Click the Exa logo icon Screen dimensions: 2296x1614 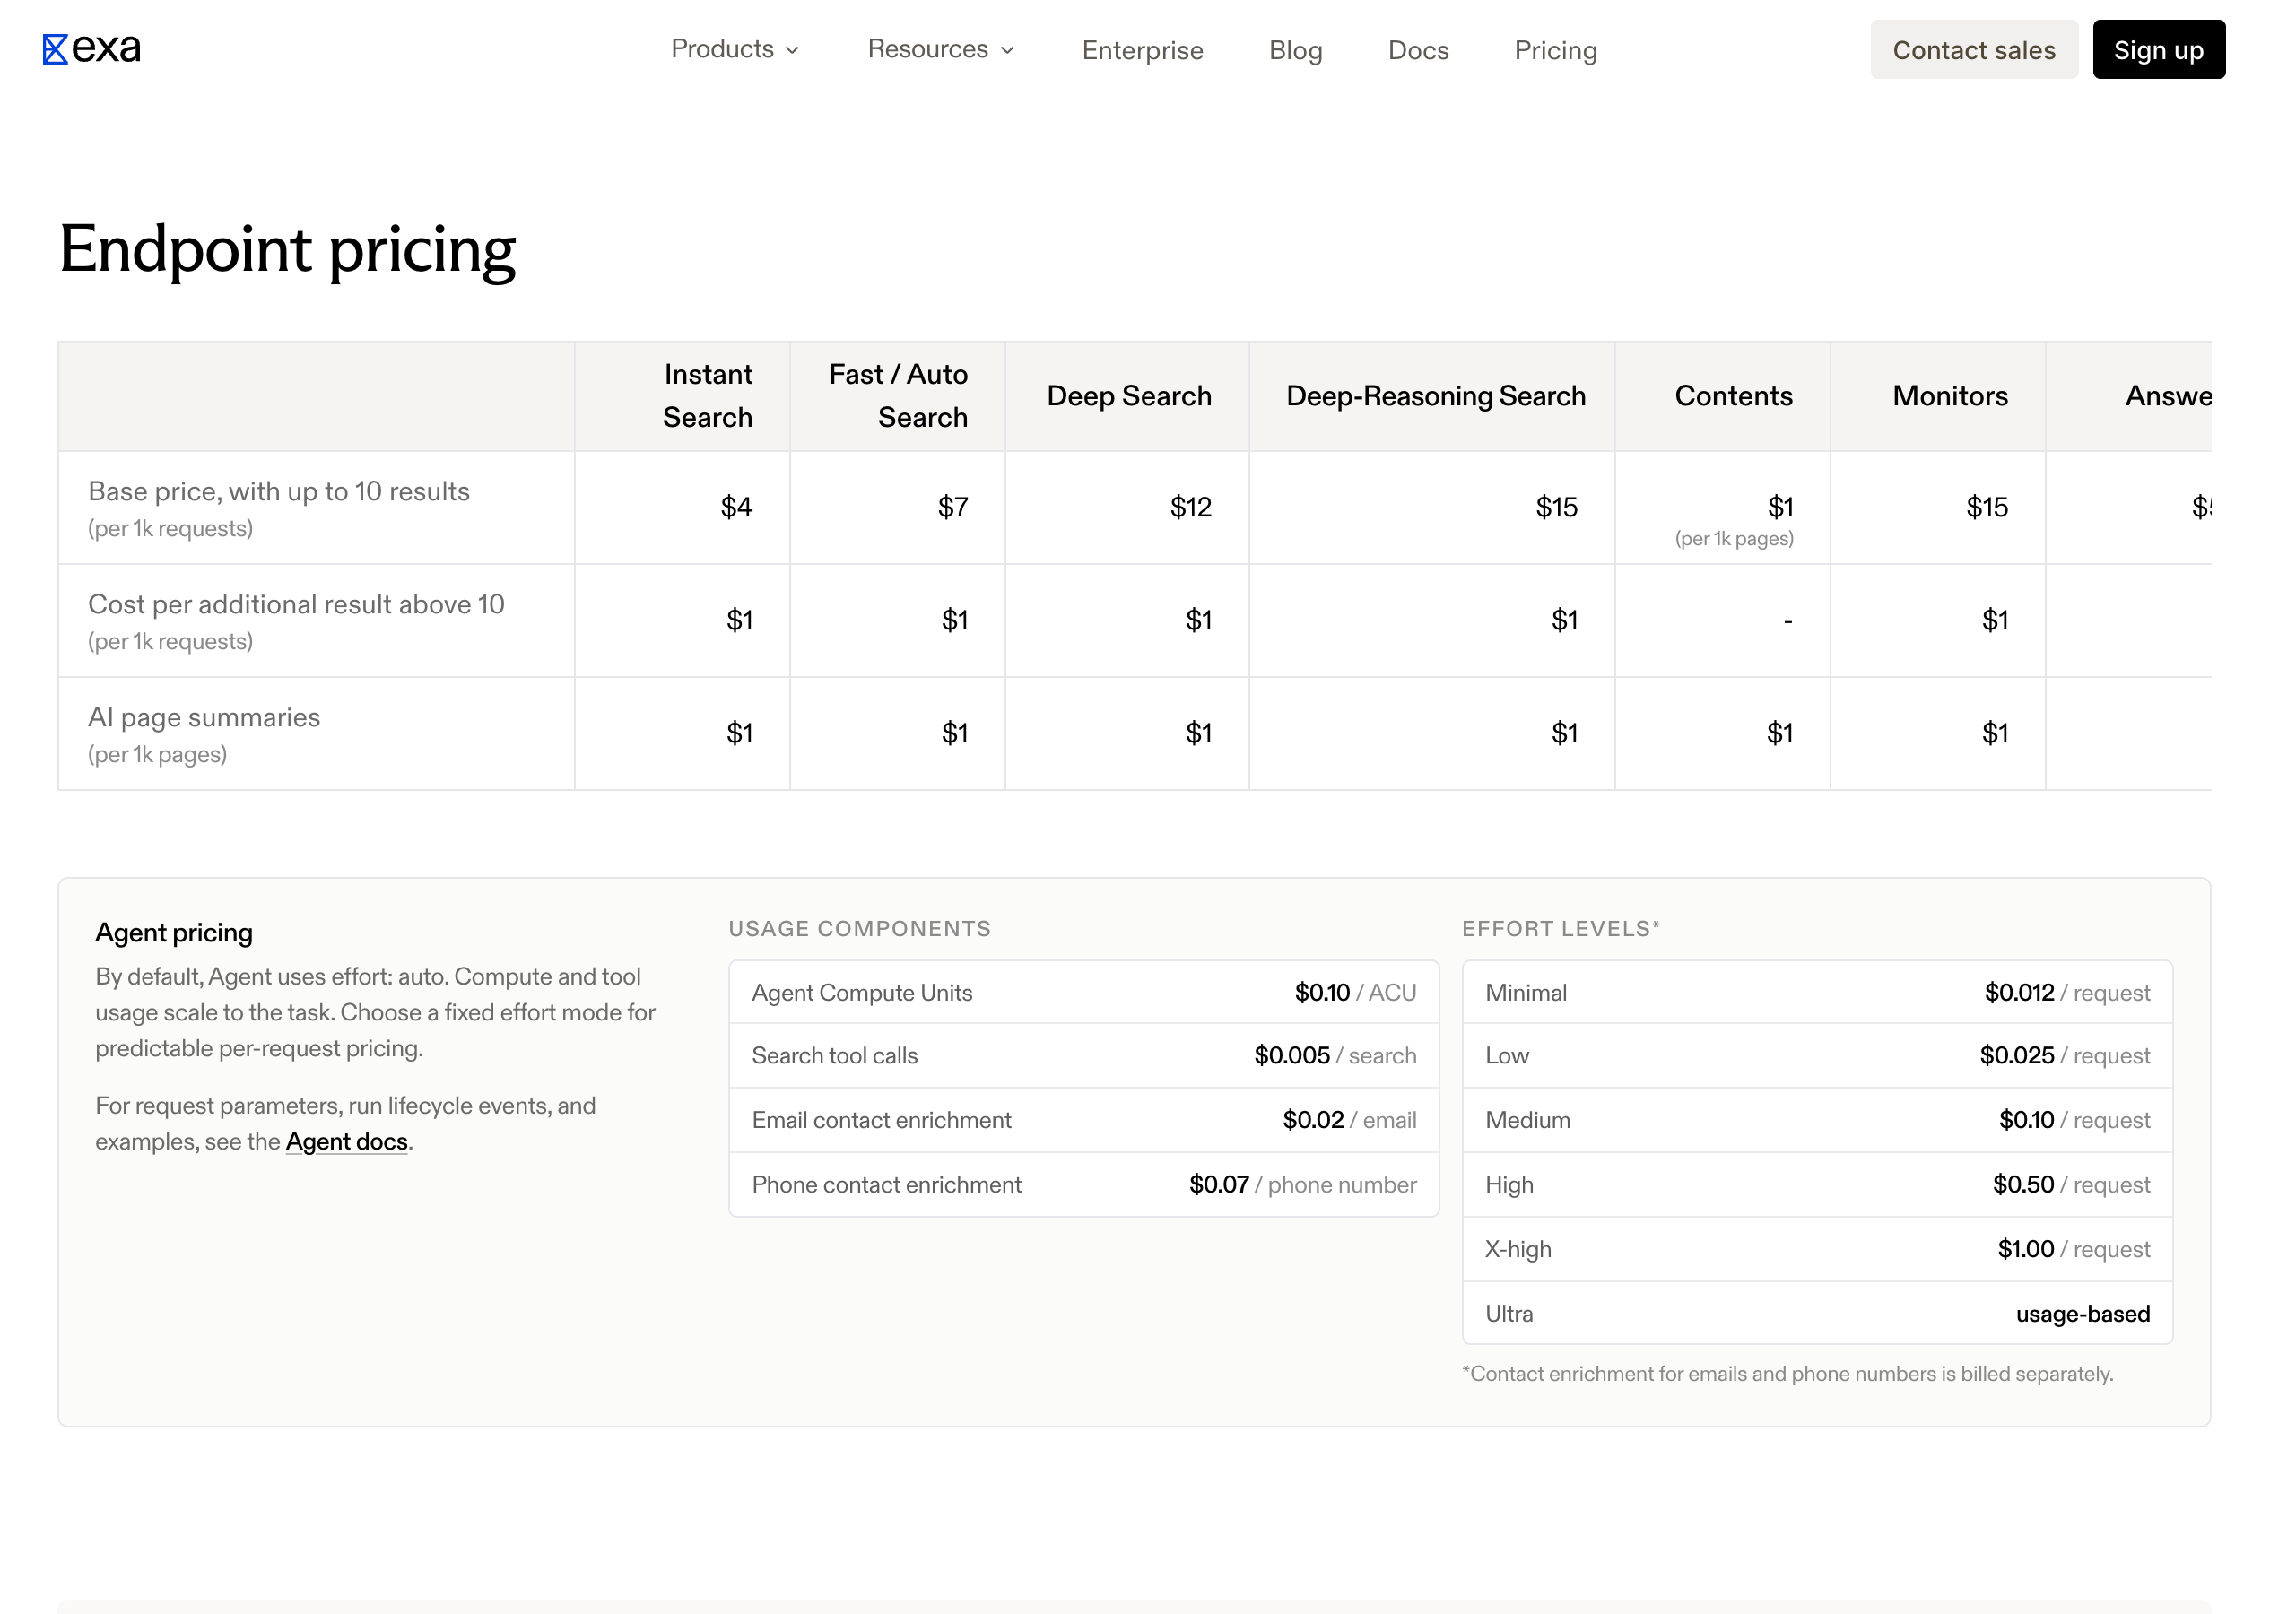point(55,49)
